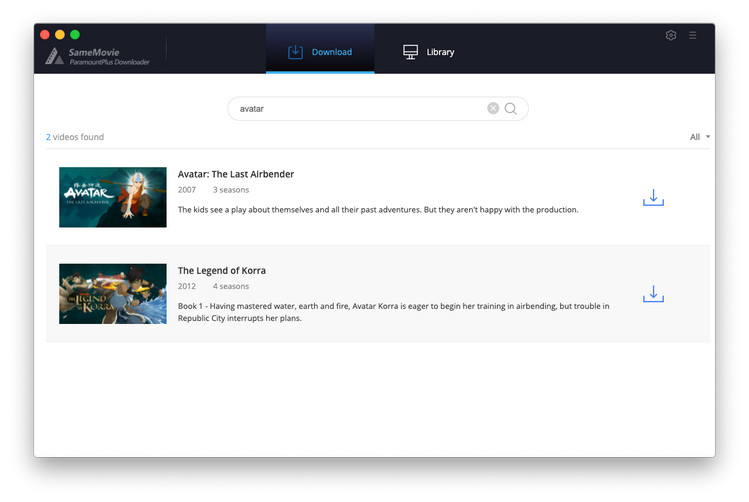Viewport: 749px width, 502px height.
Task: Clear the avatar search text
Action: pyautogui.click(x=493, y=108)
